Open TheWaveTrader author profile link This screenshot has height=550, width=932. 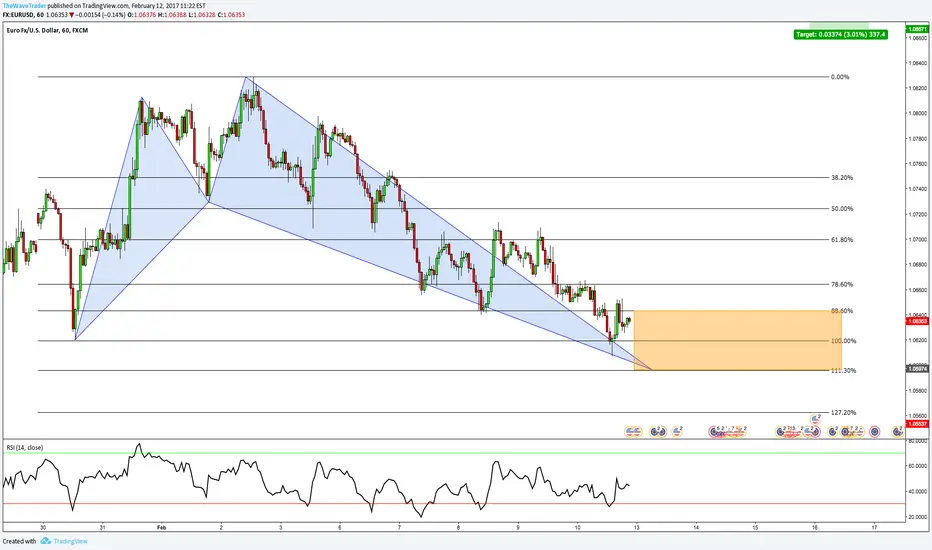pyautogui.click(x=24, y=5)
